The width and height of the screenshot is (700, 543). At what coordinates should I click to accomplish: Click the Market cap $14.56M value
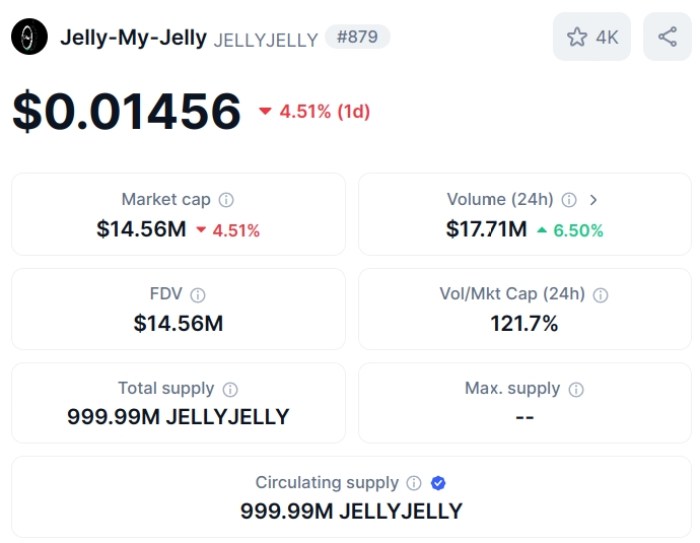141,229
